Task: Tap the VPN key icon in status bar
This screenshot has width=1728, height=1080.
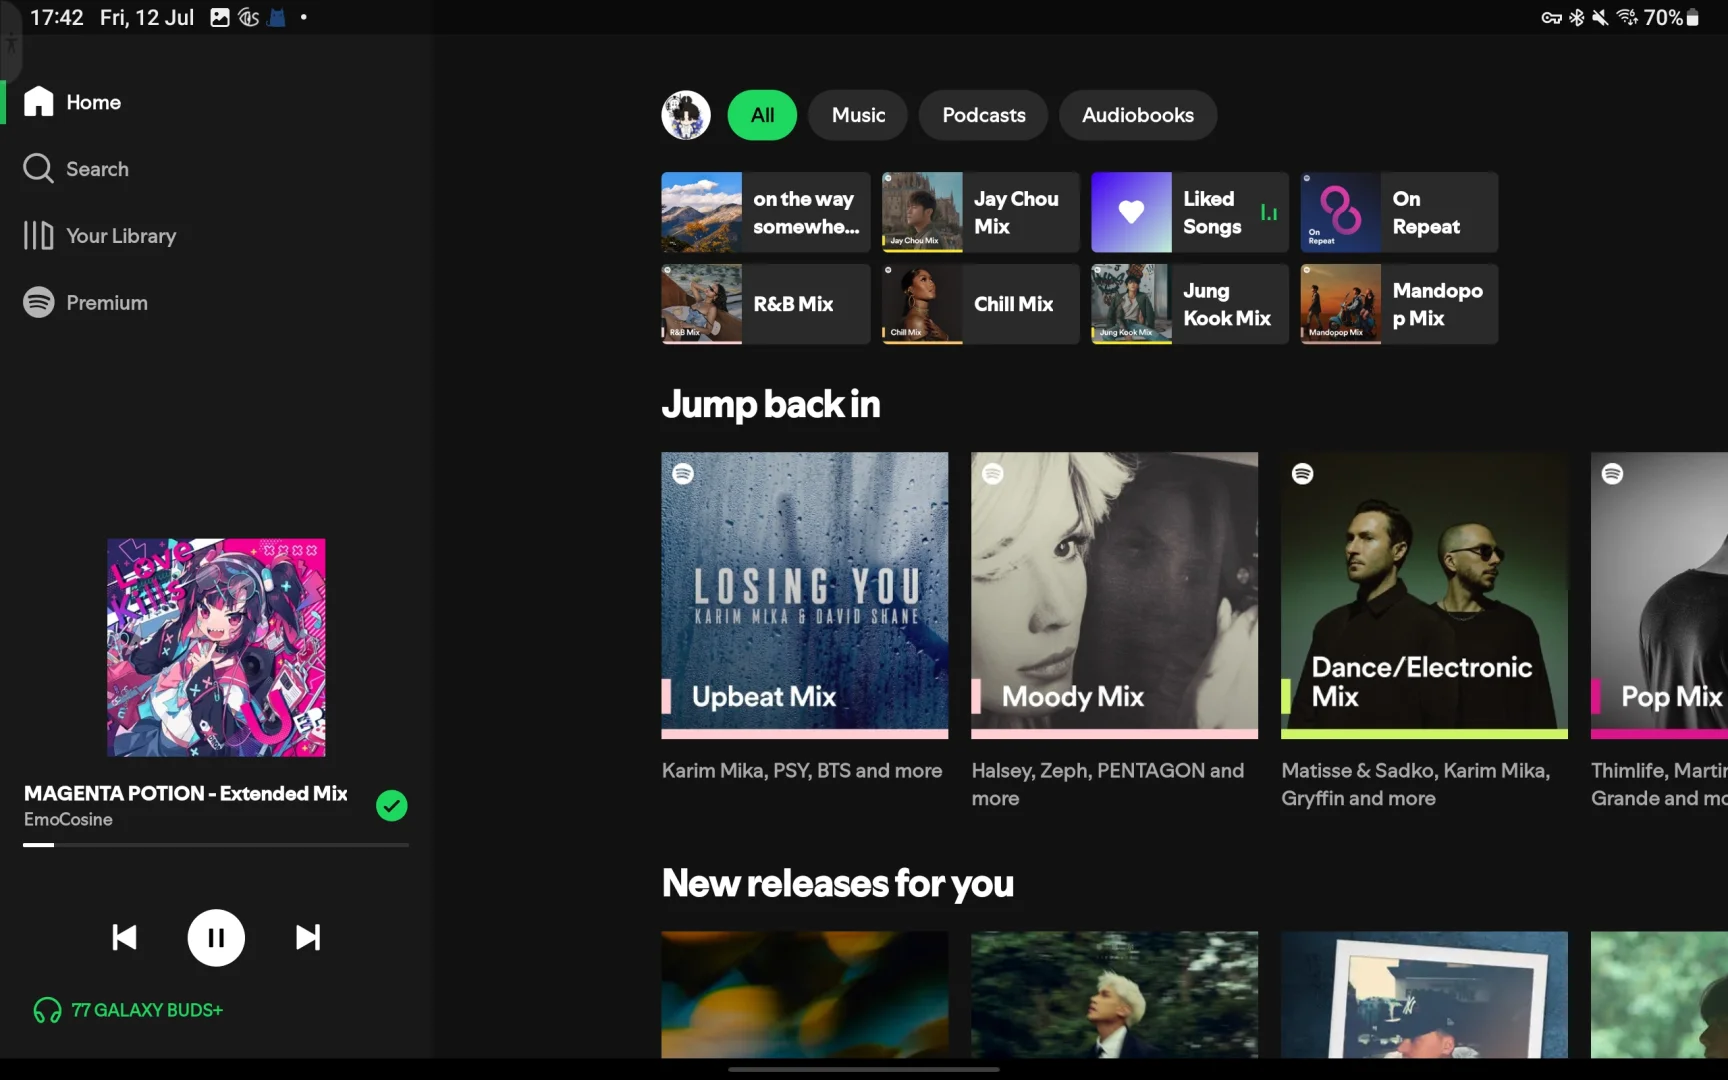Action: [x=1551, y=17]
